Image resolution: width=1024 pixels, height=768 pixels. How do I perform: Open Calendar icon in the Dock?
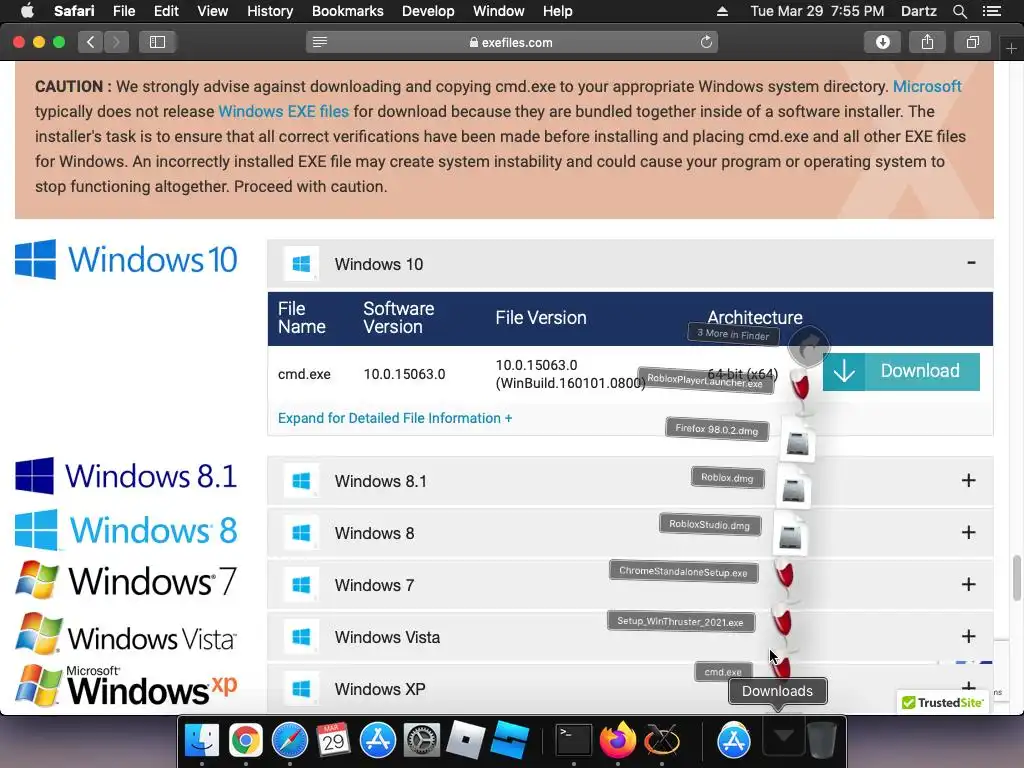[x=334, y=741]
